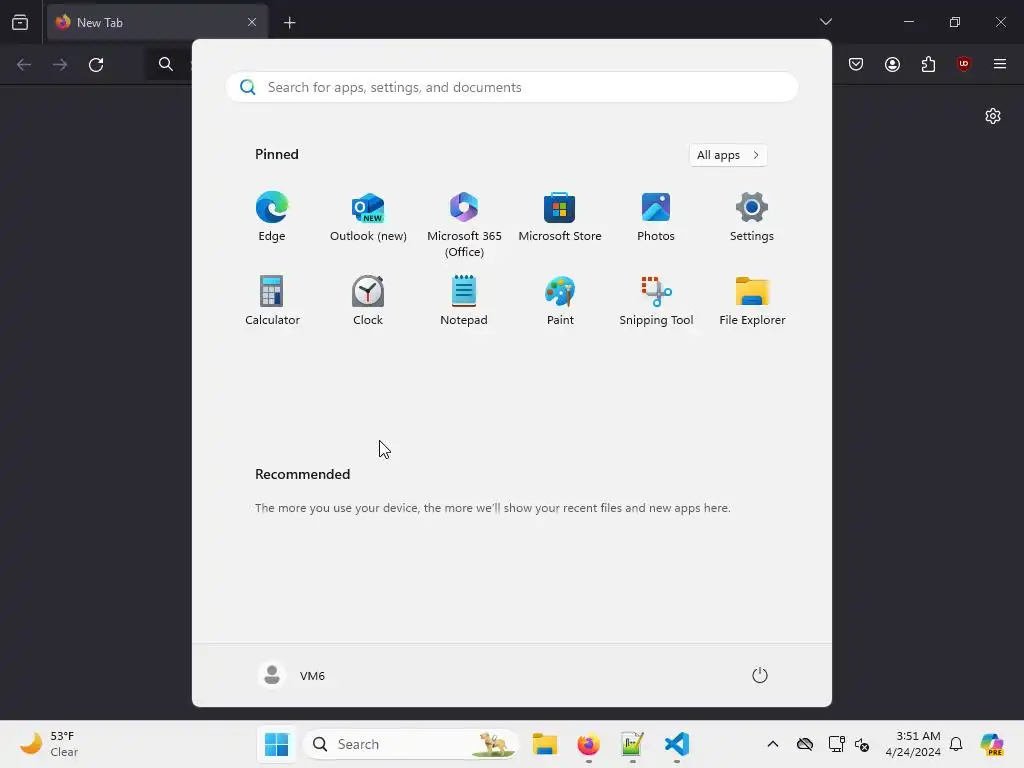Open the Firefox hamburger application menu

coord(1000,64)
